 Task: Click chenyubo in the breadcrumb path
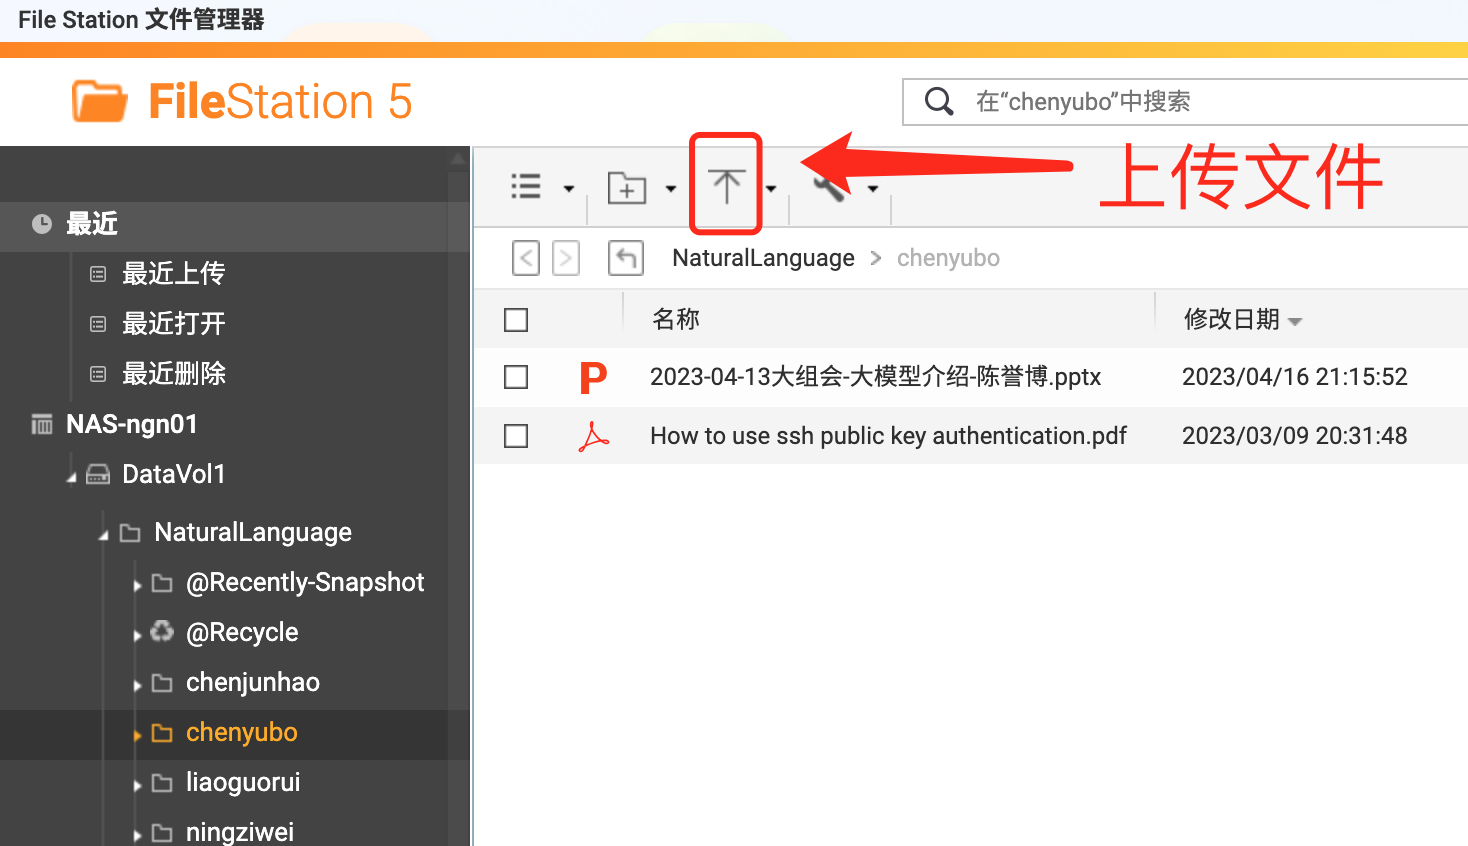point(948,258)
